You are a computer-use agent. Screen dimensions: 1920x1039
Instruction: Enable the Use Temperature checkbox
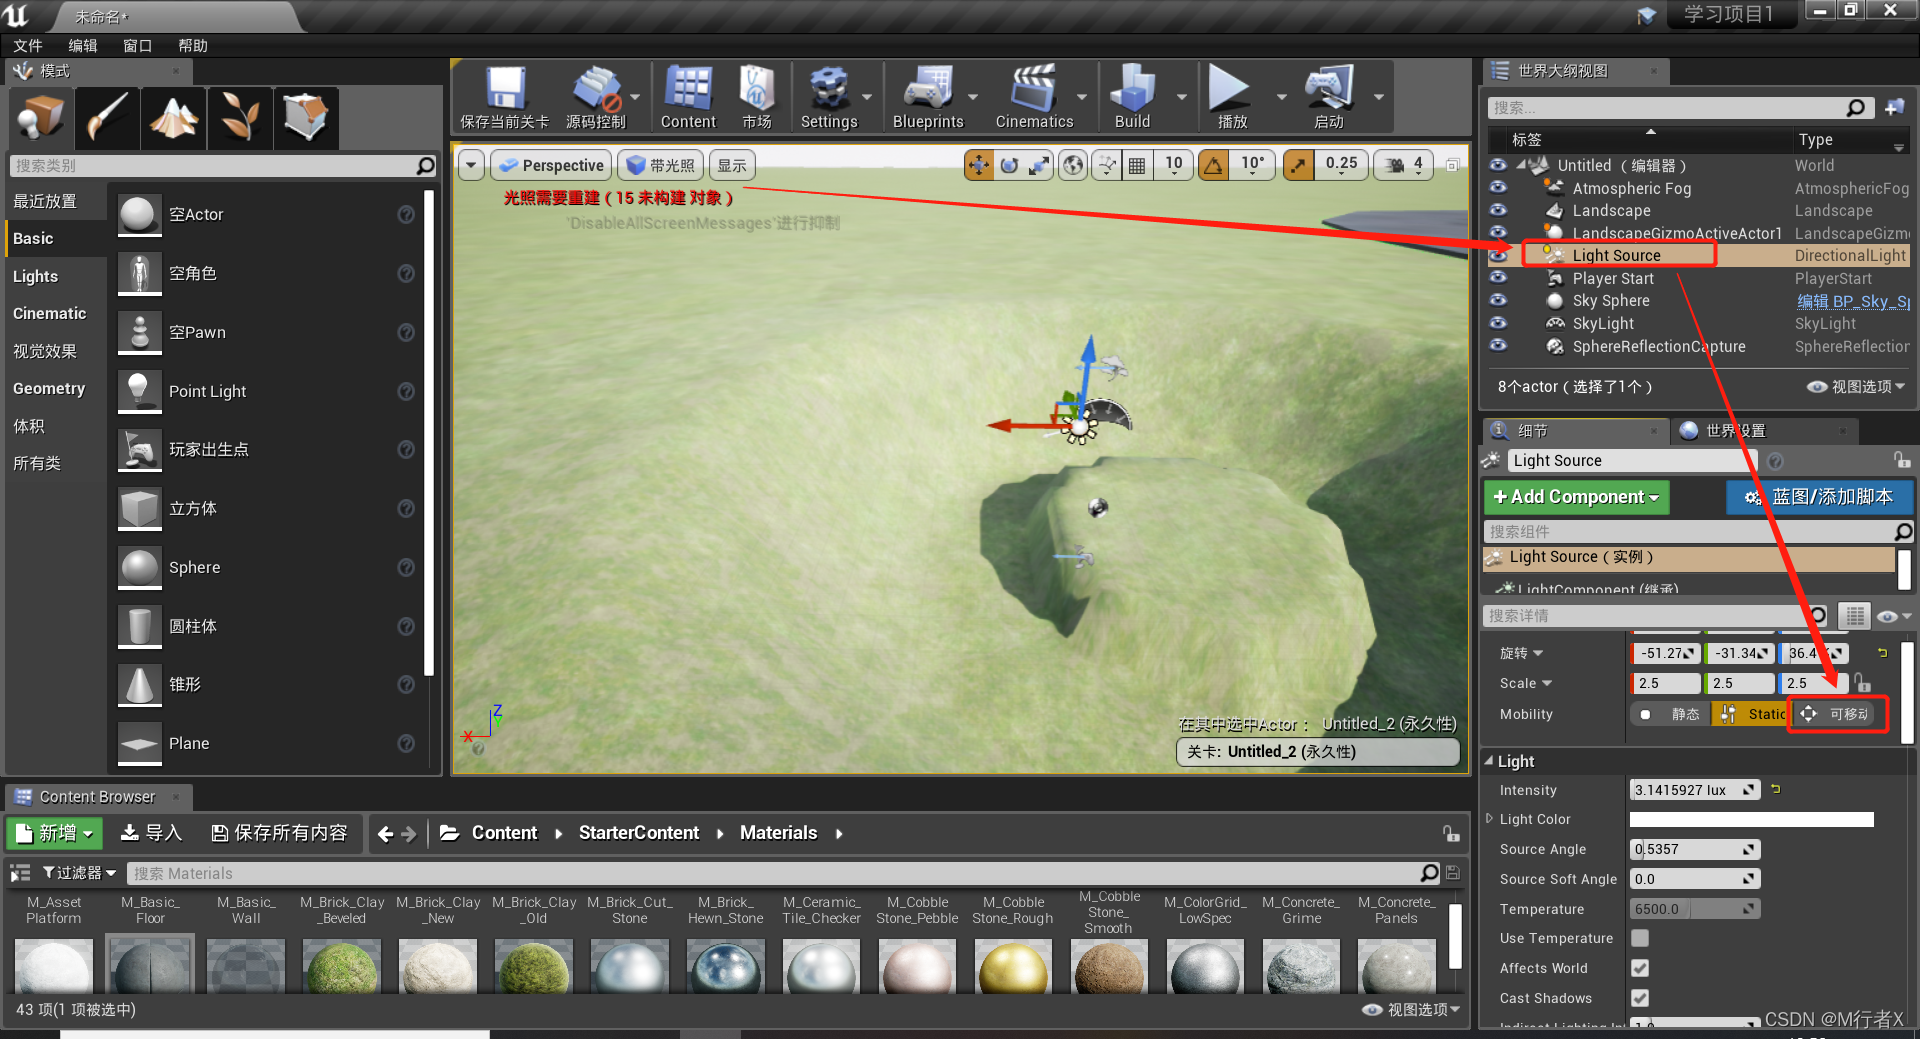coord(1640,938)
